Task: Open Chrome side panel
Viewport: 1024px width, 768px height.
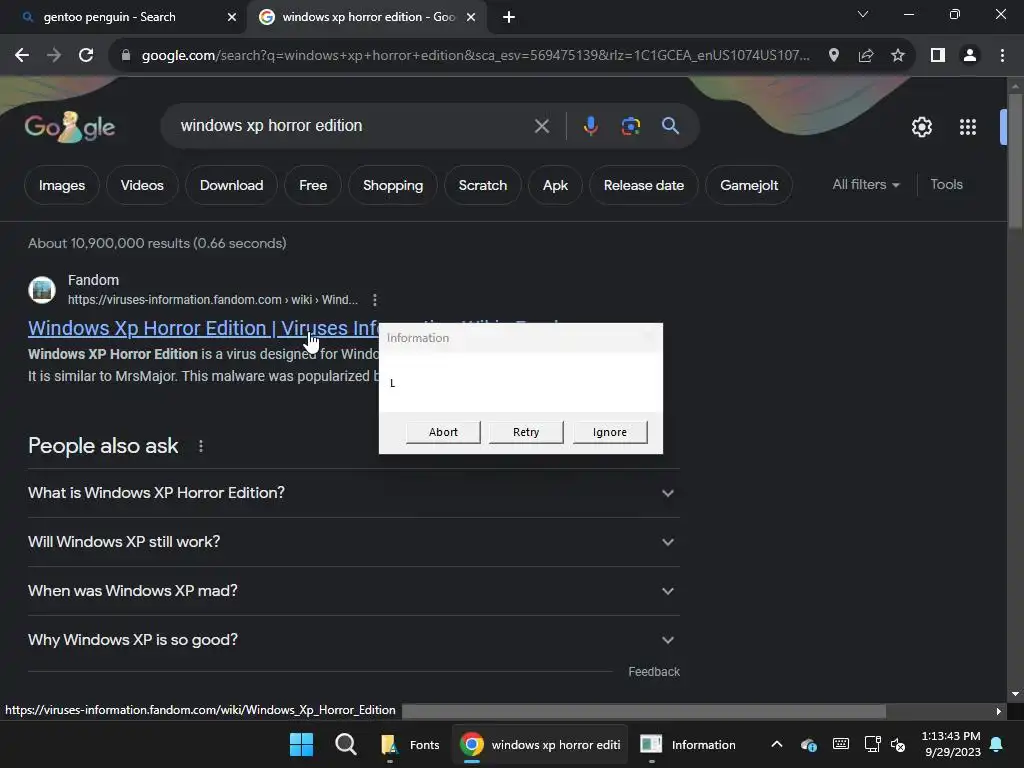Action: (938, 56)
